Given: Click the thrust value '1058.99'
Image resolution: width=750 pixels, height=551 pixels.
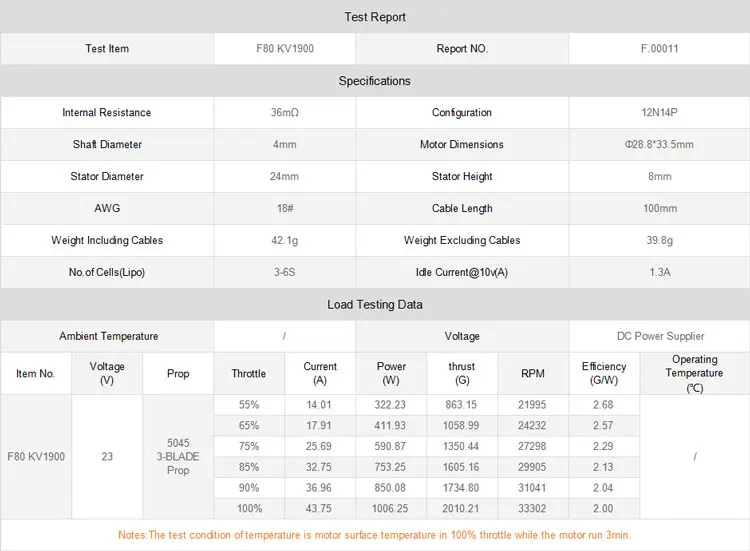Looking at the screenshot, I should pos(461,425).
